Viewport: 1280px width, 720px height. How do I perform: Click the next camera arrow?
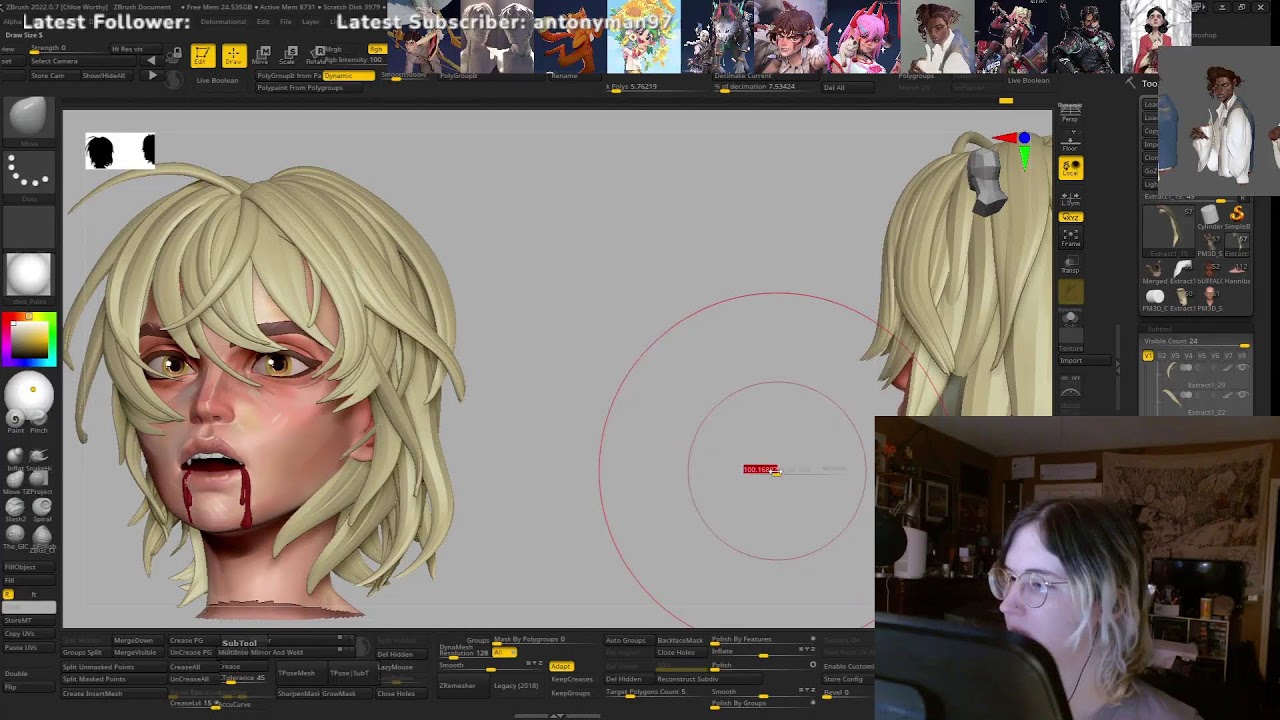pos(151,76)
